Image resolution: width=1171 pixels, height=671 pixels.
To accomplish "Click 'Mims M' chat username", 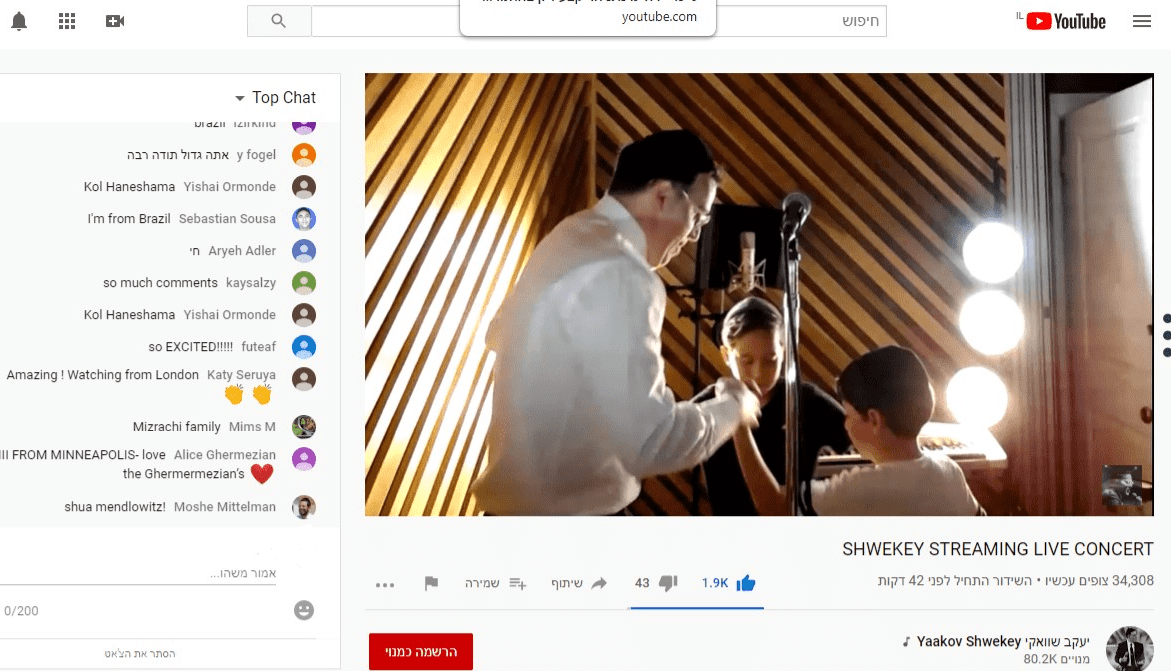I will (x=252, y=427).
